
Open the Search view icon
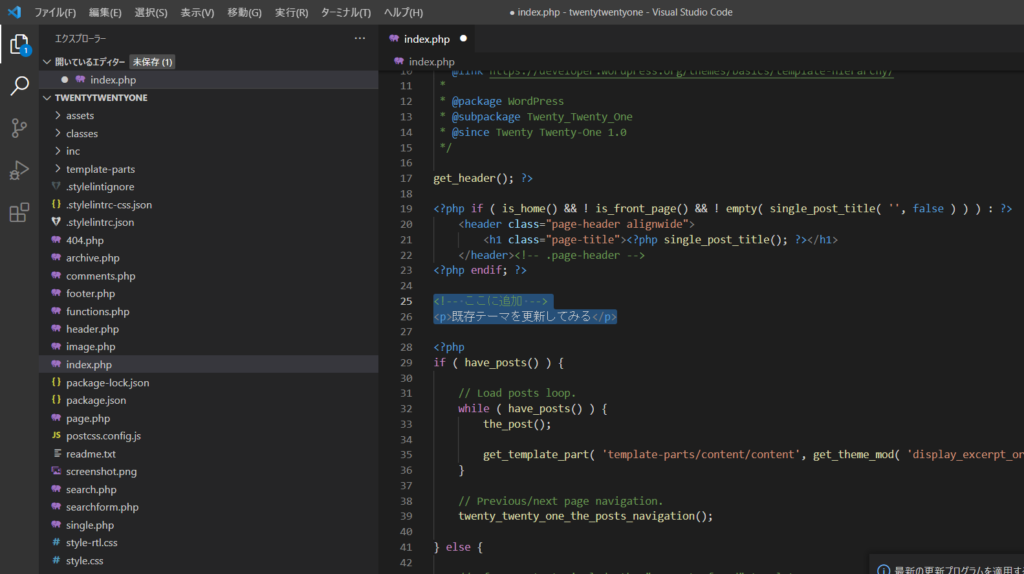click(19, 86)
